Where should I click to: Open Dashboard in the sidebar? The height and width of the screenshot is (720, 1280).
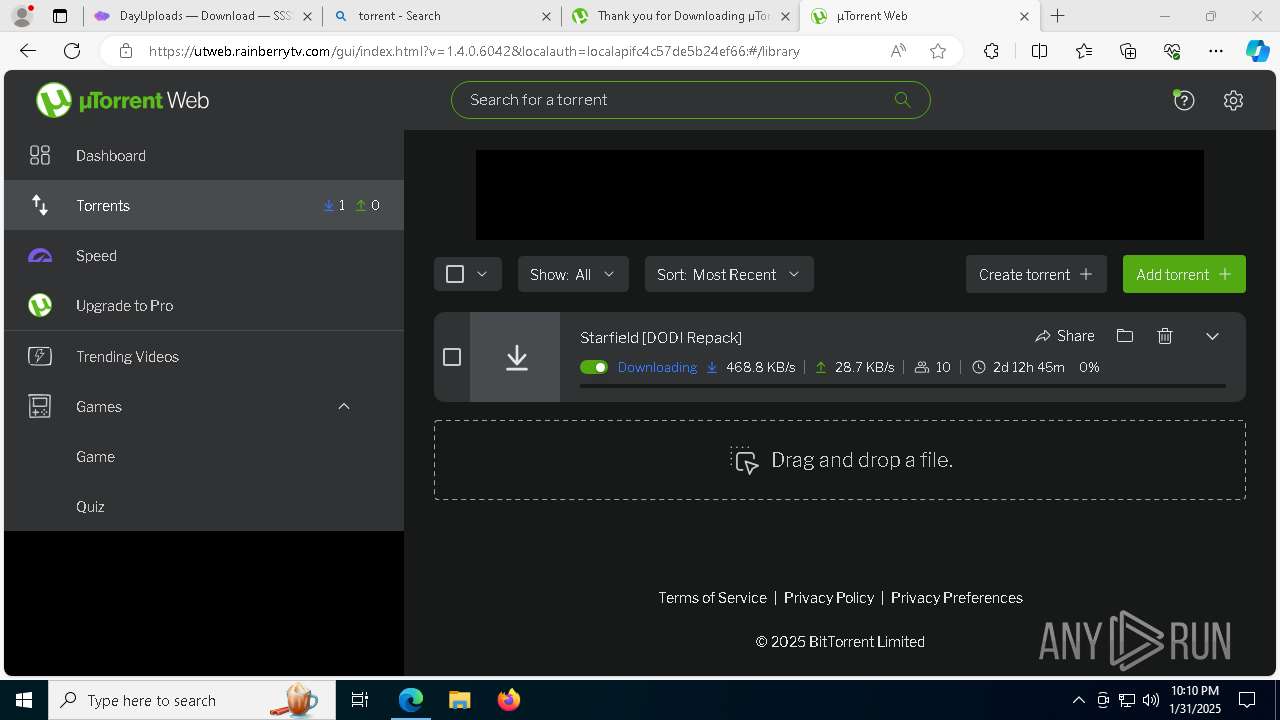(x=204, y=155)
